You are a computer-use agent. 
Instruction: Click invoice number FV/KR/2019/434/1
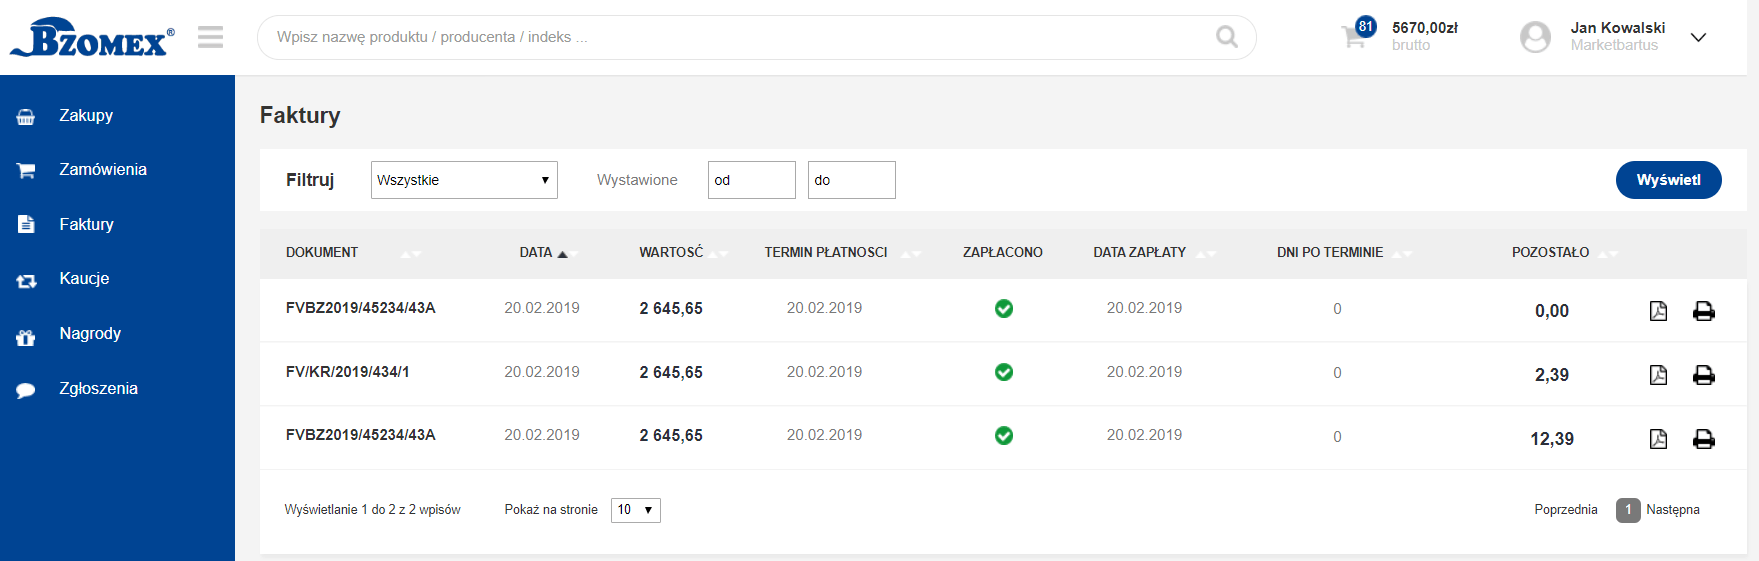(347, 372)
